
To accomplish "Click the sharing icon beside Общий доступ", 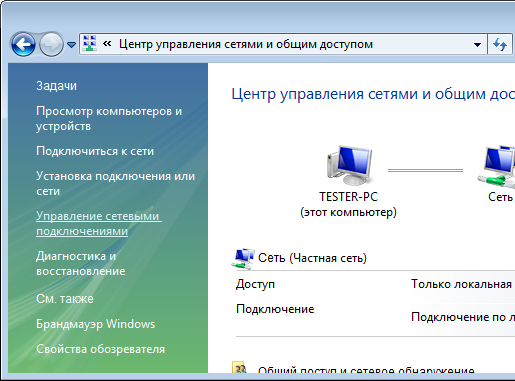I will point(239,367).
